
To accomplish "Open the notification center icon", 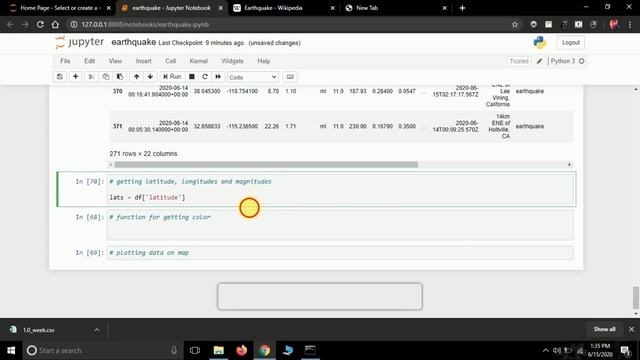I will (x=625, y=350).
